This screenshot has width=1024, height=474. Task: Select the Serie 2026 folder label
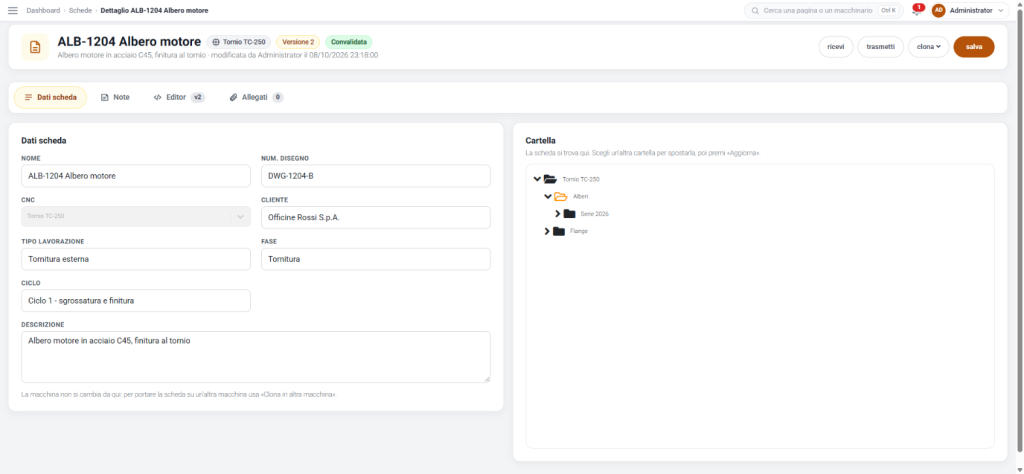click(x=594, y=213)
